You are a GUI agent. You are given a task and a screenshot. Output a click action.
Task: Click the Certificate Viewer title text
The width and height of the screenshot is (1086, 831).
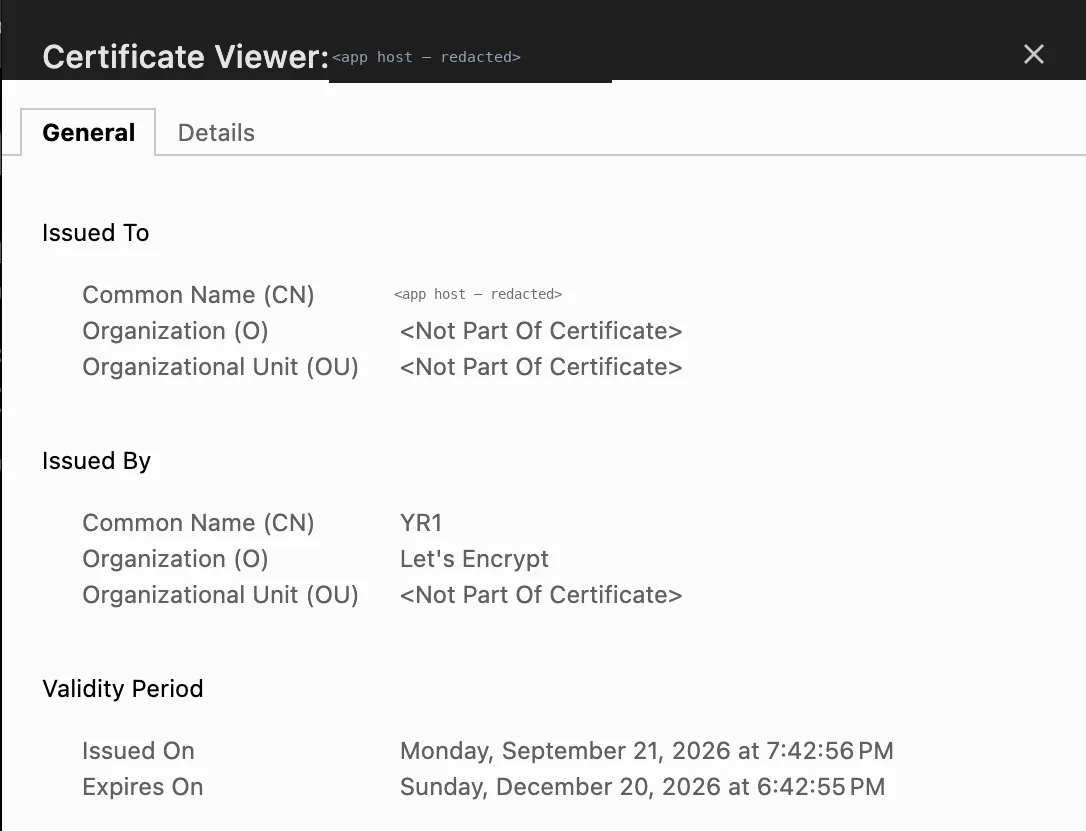coord(185,57)
